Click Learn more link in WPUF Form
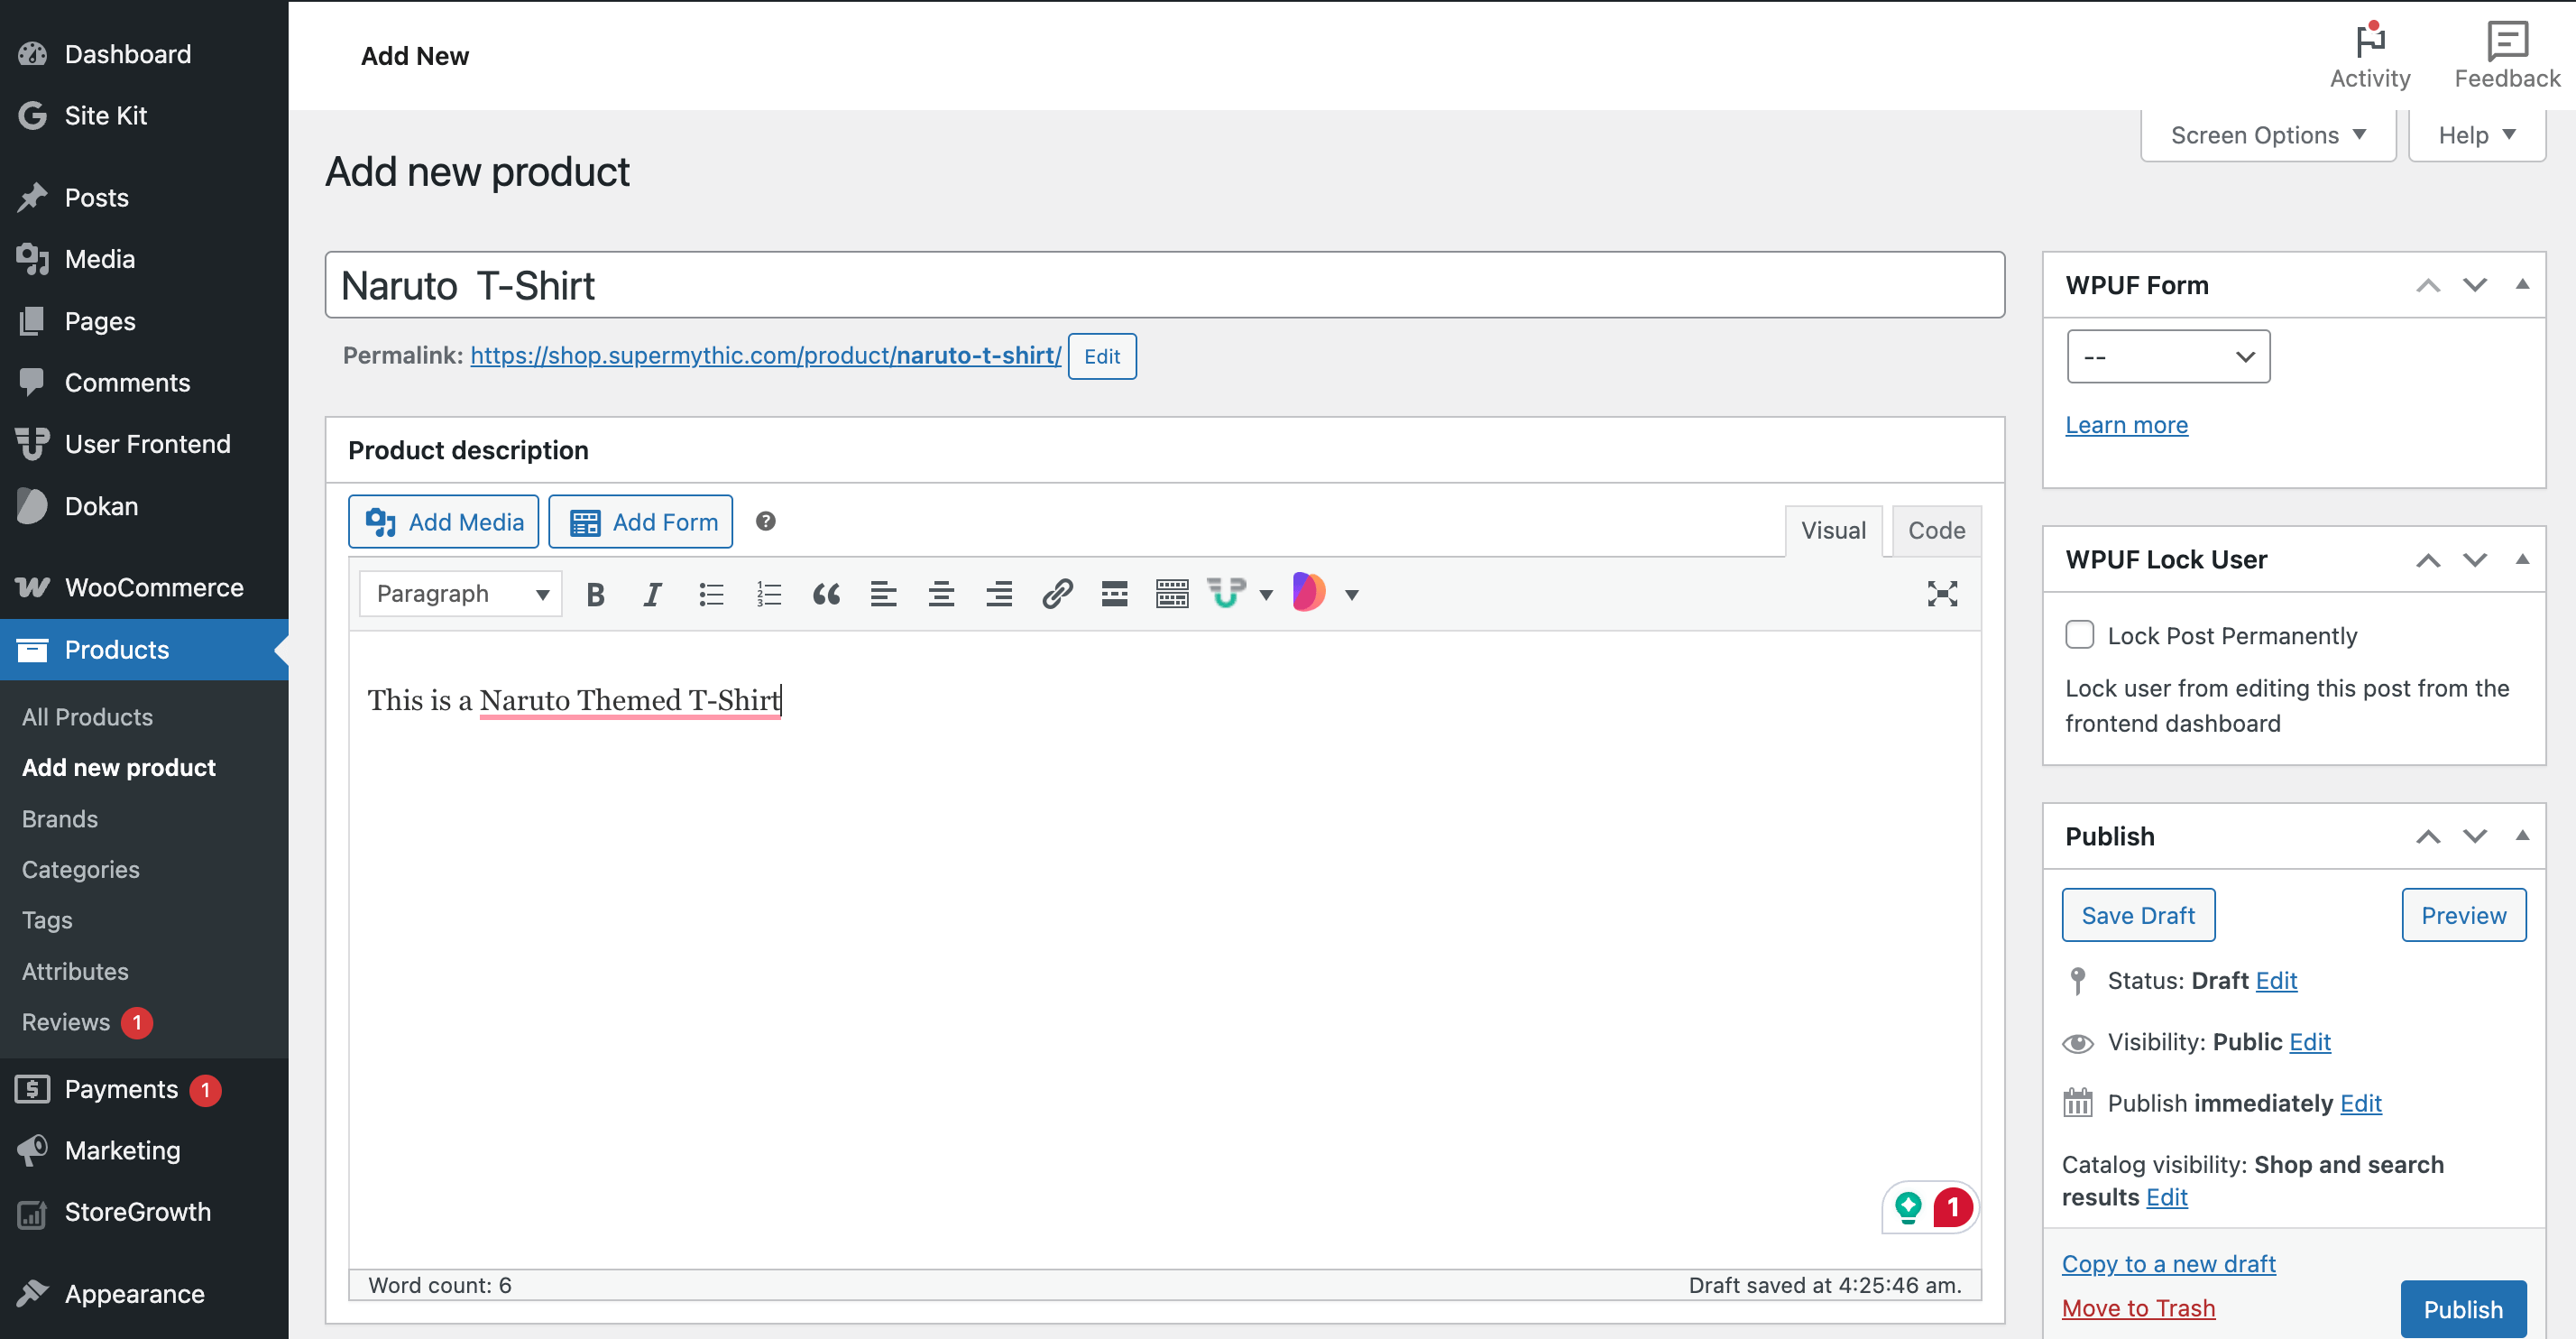2576x1339 pixels. coord(2126,425)
